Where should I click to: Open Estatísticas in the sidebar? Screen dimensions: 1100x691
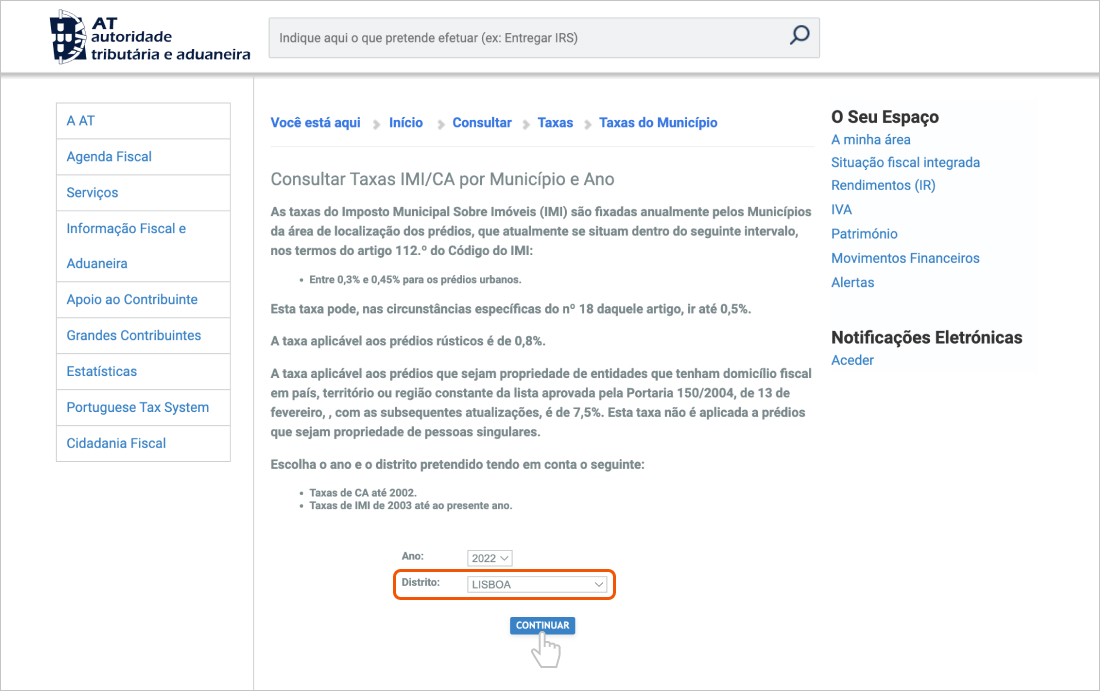point(102,372)
